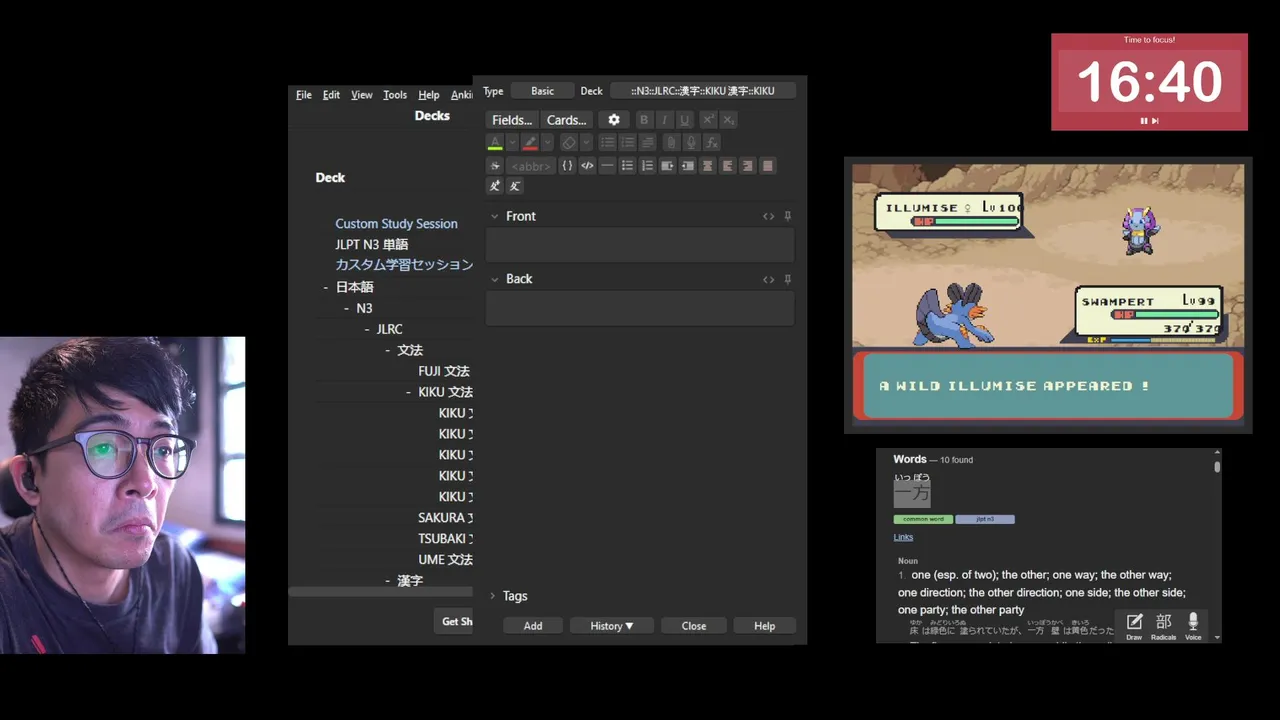This screenshot has width=1280, height=720.
Task: Collapse the KIKU 文法 deck
Action: coord(409,392)
